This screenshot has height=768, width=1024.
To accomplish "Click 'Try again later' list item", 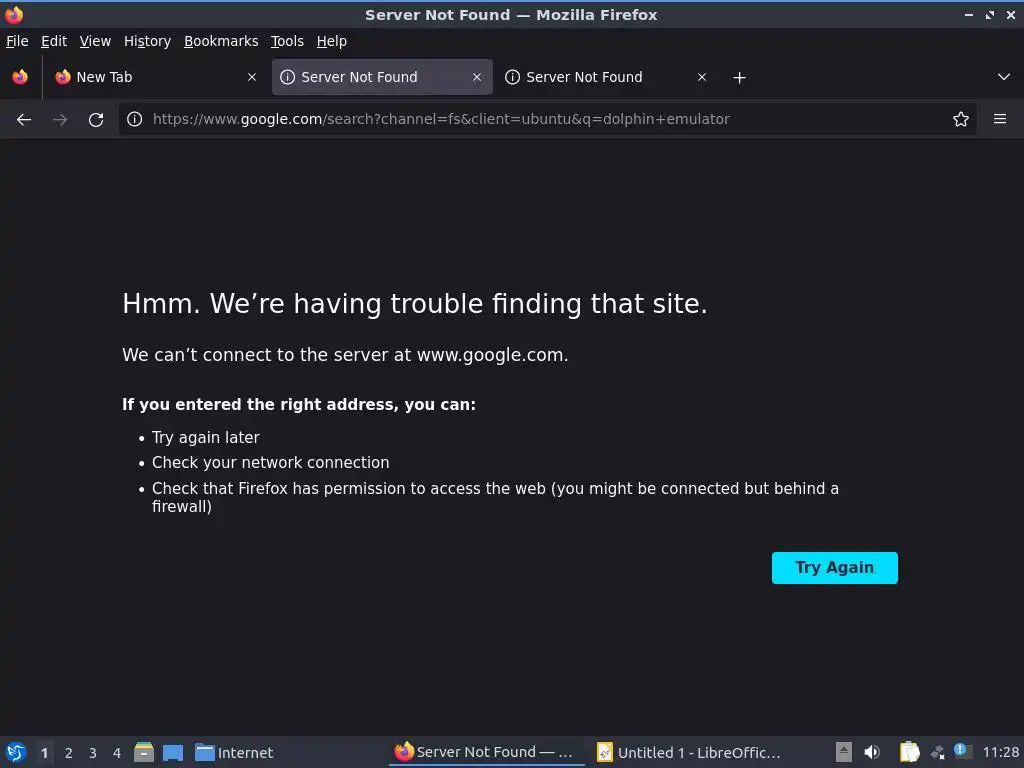I will coord(206,438).
